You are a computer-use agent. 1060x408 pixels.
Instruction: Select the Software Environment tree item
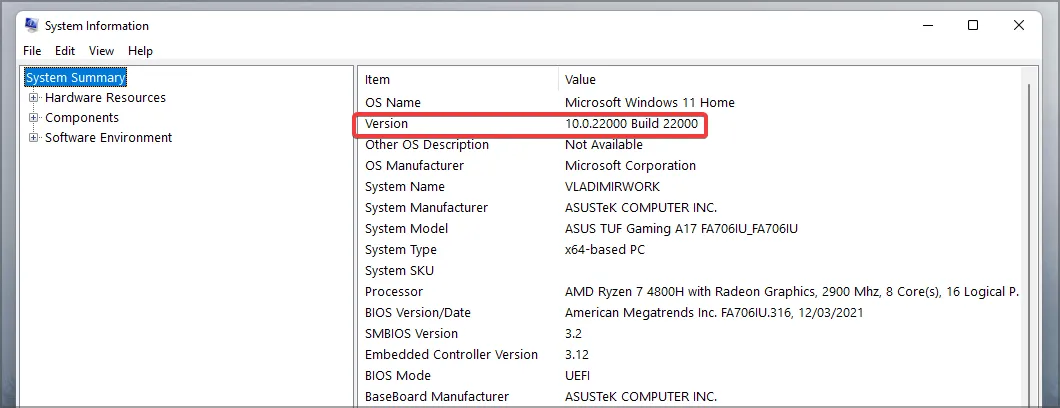(108, 138)
